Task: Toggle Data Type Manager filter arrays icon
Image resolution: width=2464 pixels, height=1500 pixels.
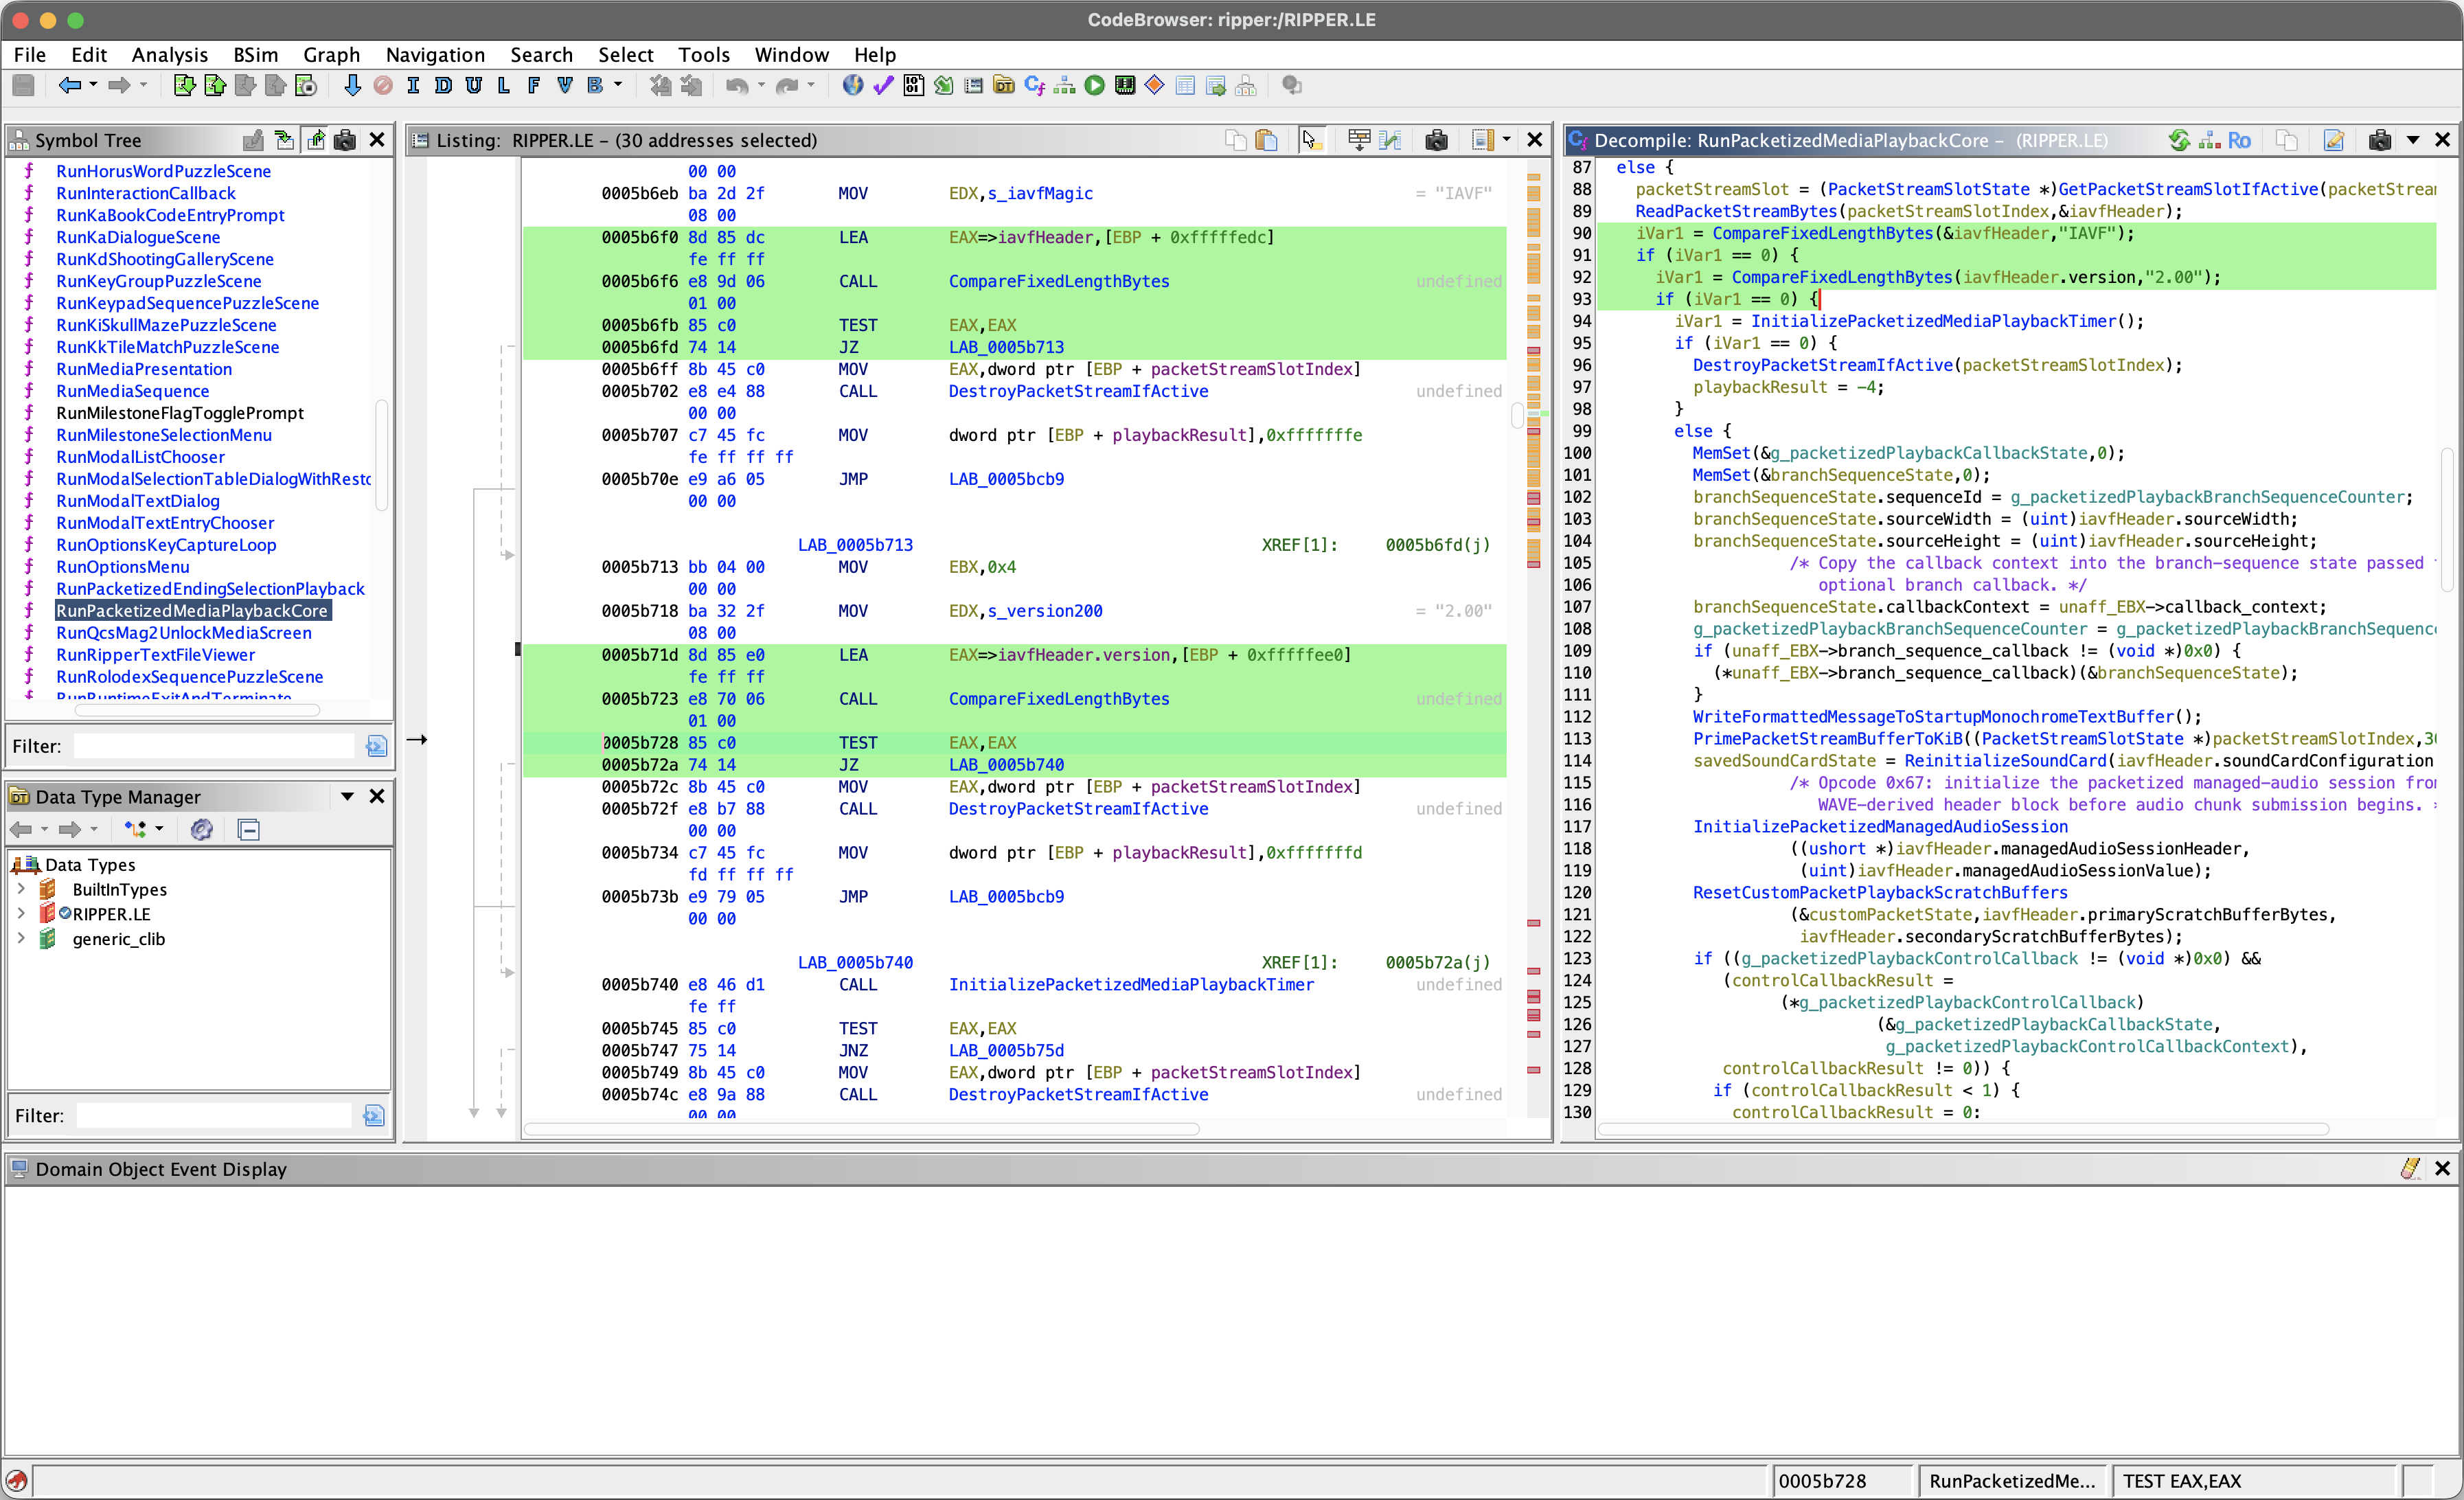Action: 202,829
